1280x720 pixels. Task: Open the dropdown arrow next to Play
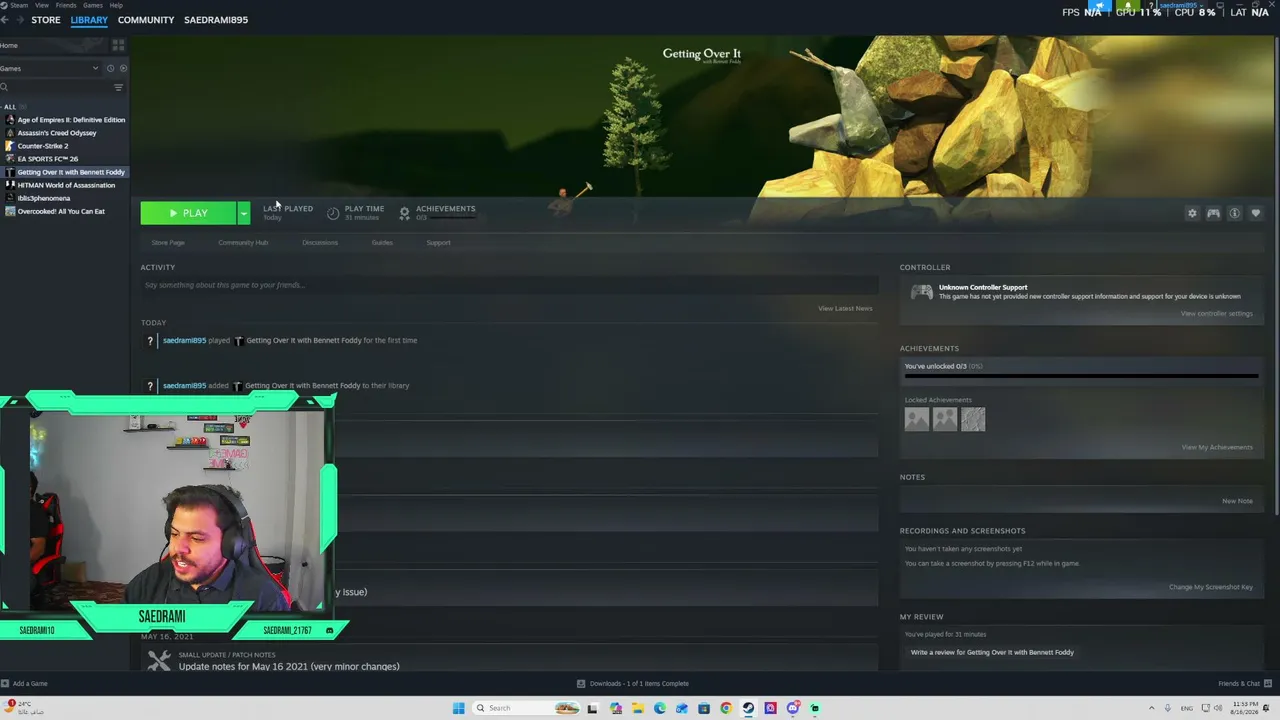(243, 213)
